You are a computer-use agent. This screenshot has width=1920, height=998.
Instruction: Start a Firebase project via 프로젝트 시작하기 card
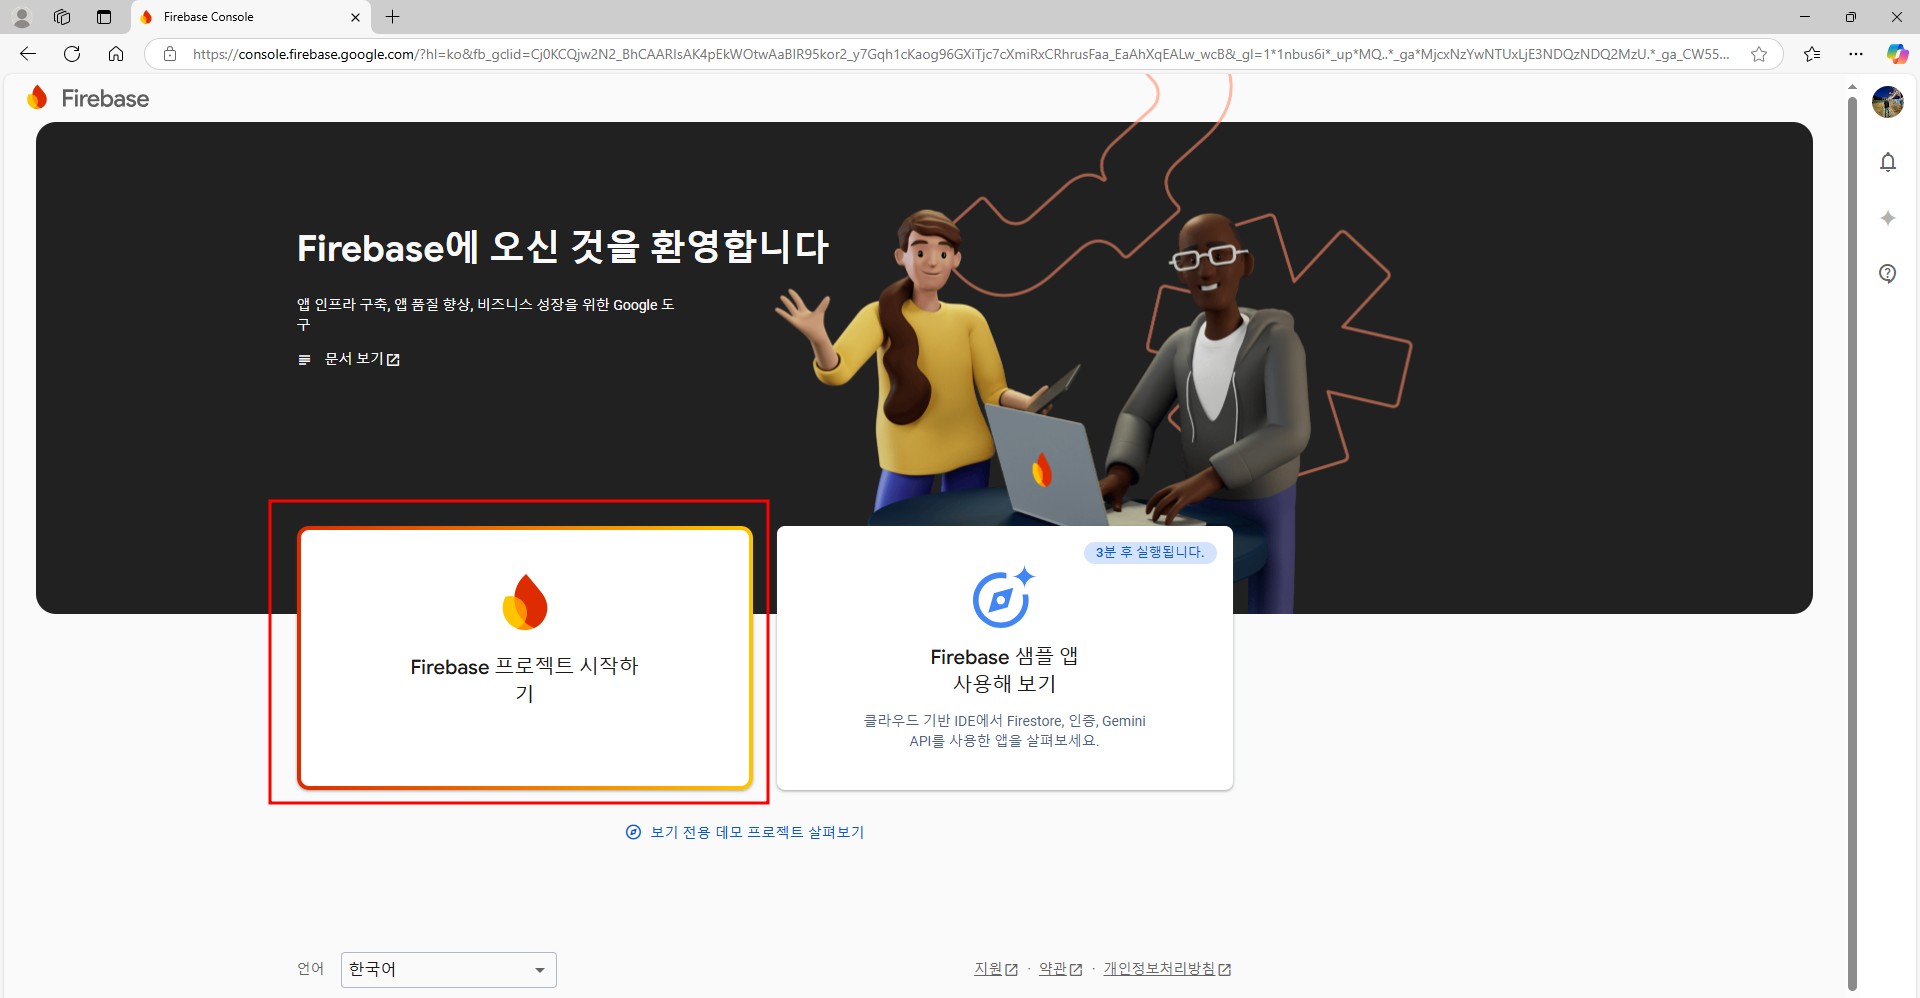click(x=525, y=658)
